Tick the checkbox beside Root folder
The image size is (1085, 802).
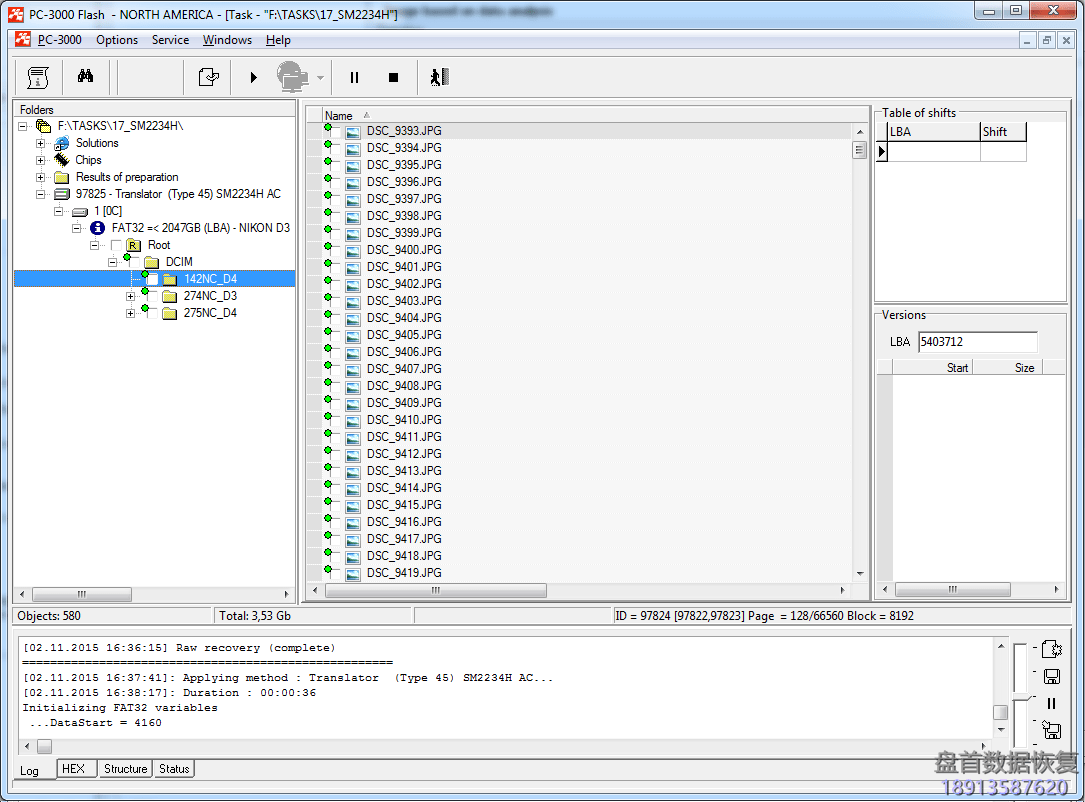[x=117, y=245]
